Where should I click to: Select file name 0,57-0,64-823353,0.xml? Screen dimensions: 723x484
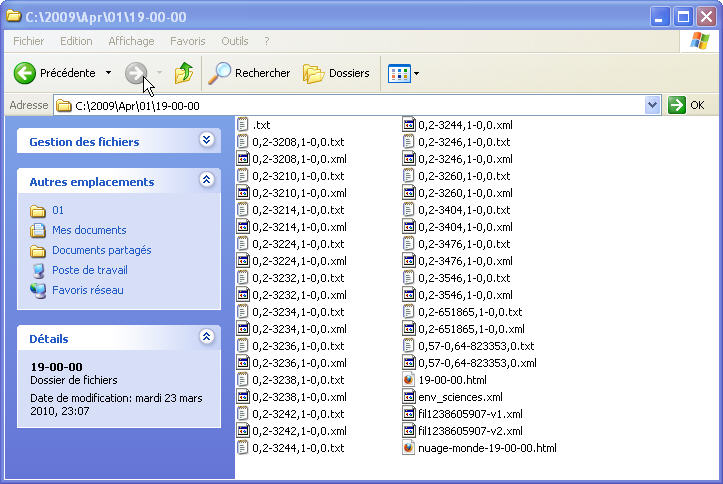[477, 363]
